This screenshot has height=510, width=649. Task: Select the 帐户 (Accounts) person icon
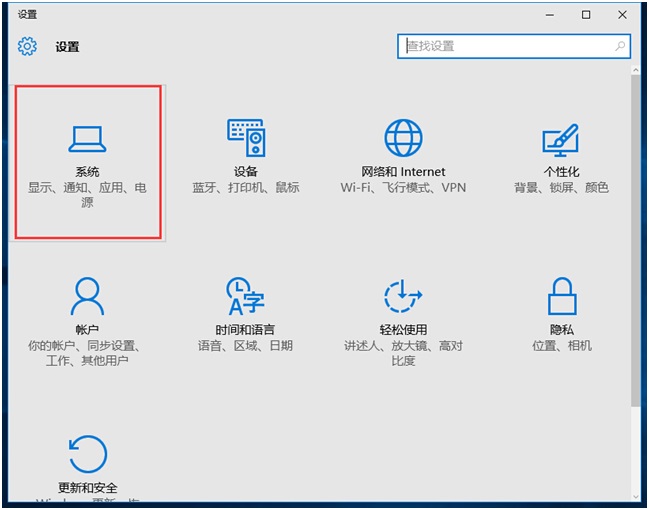[x=87, y=296]
